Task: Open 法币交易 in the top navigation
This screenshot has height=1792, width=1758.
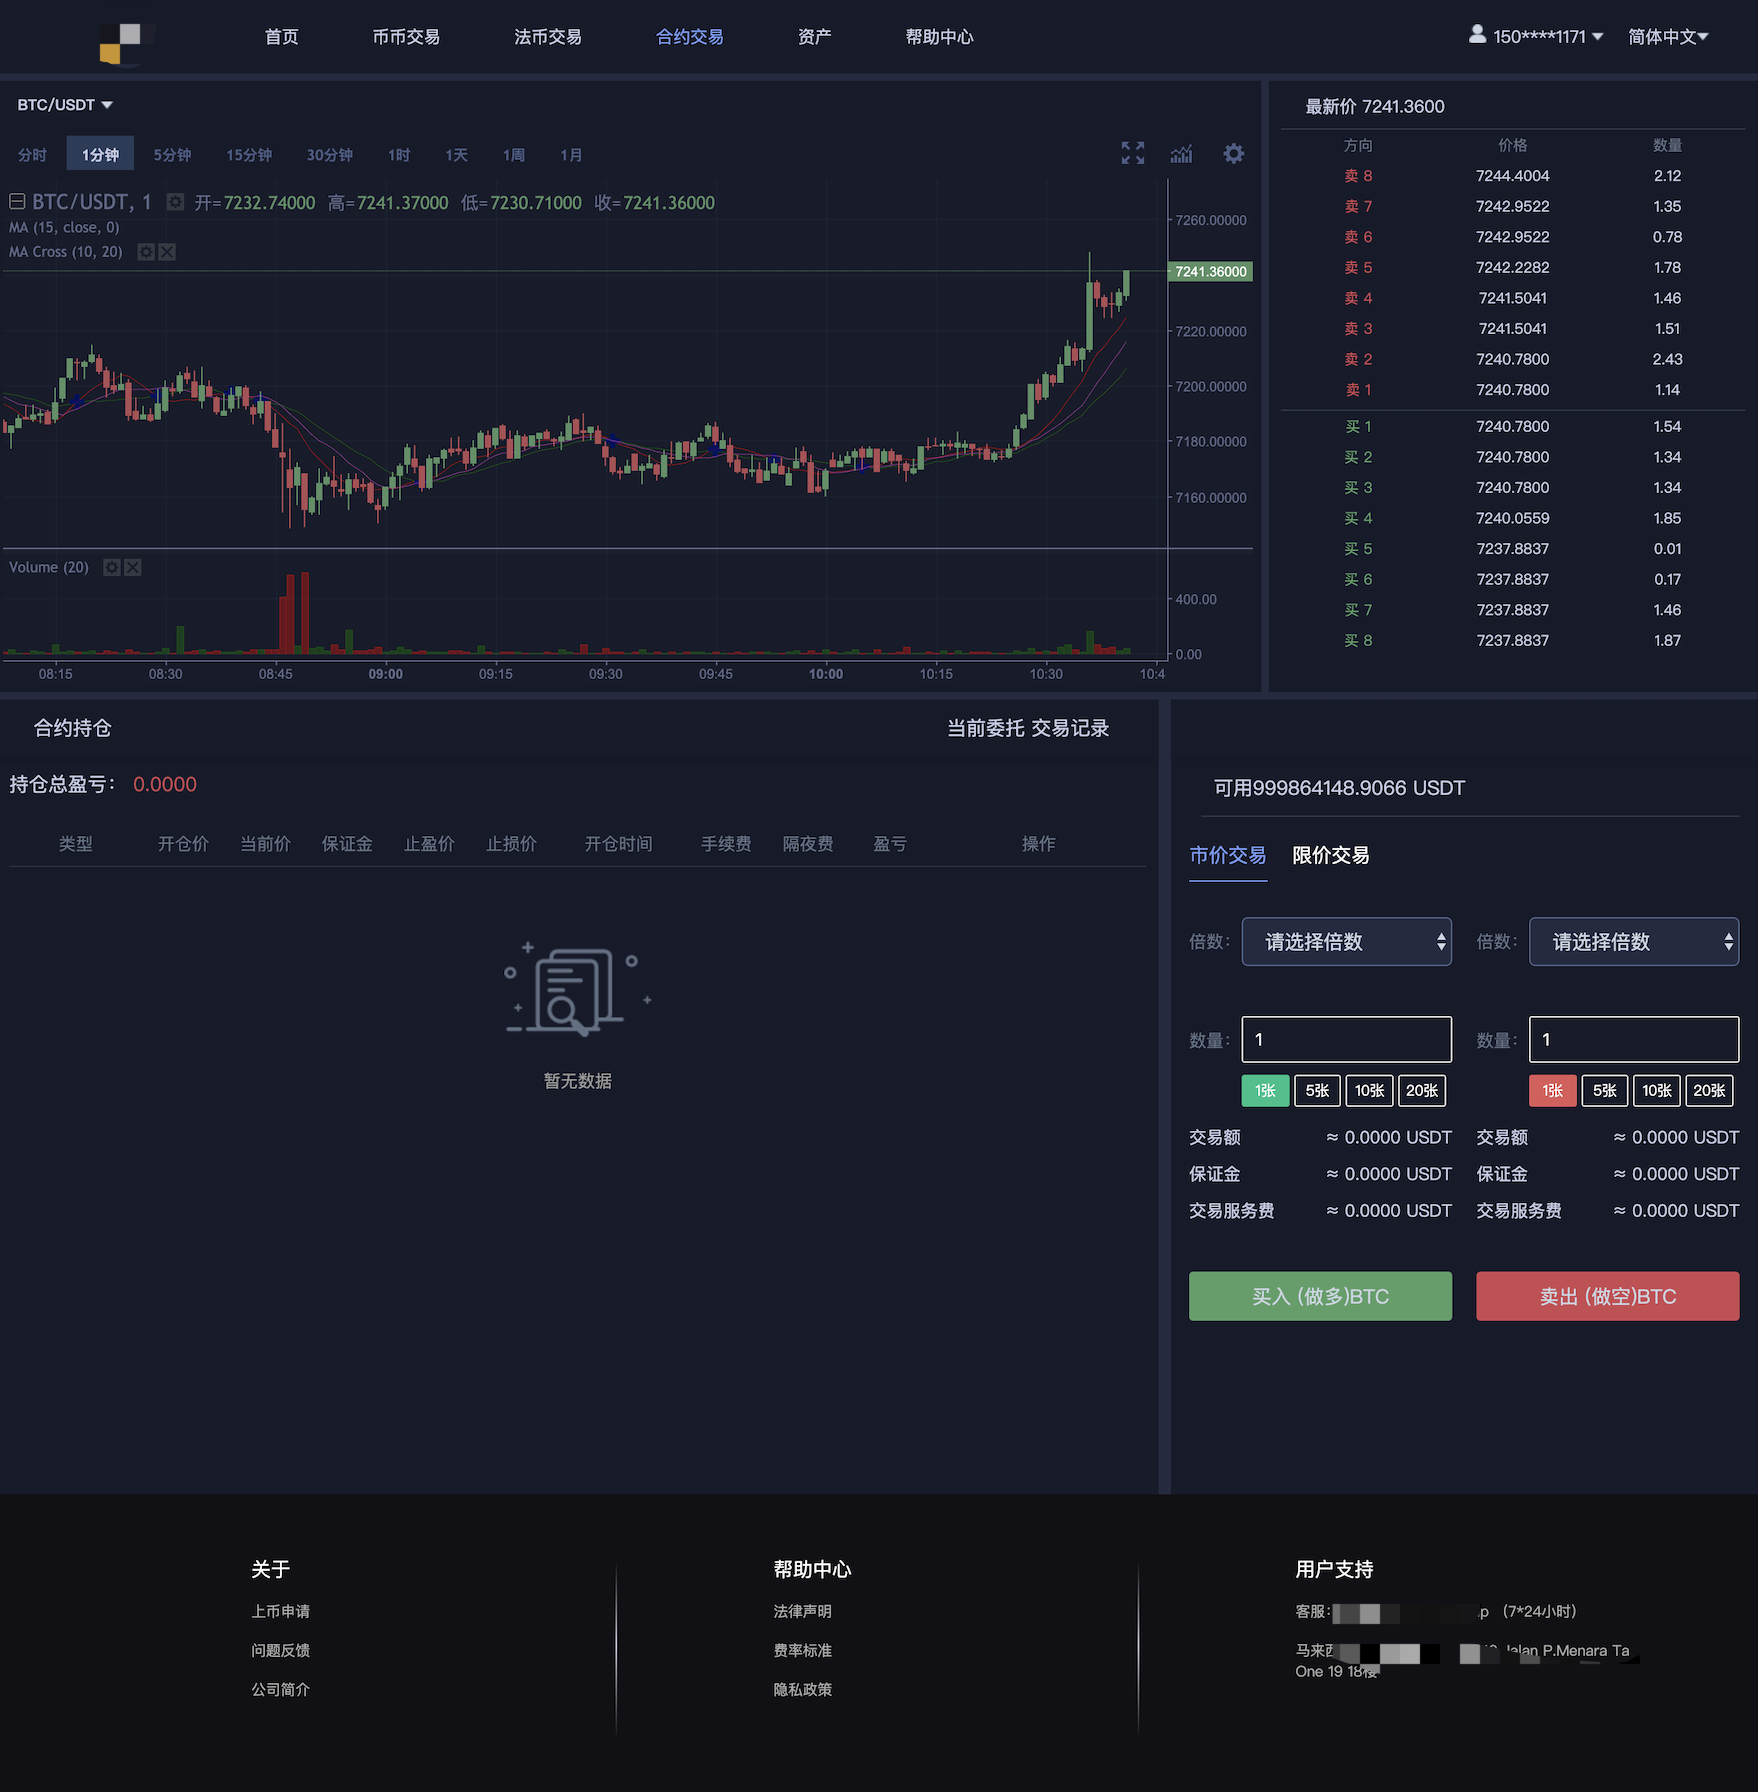Action: click(x=548, y=37)
